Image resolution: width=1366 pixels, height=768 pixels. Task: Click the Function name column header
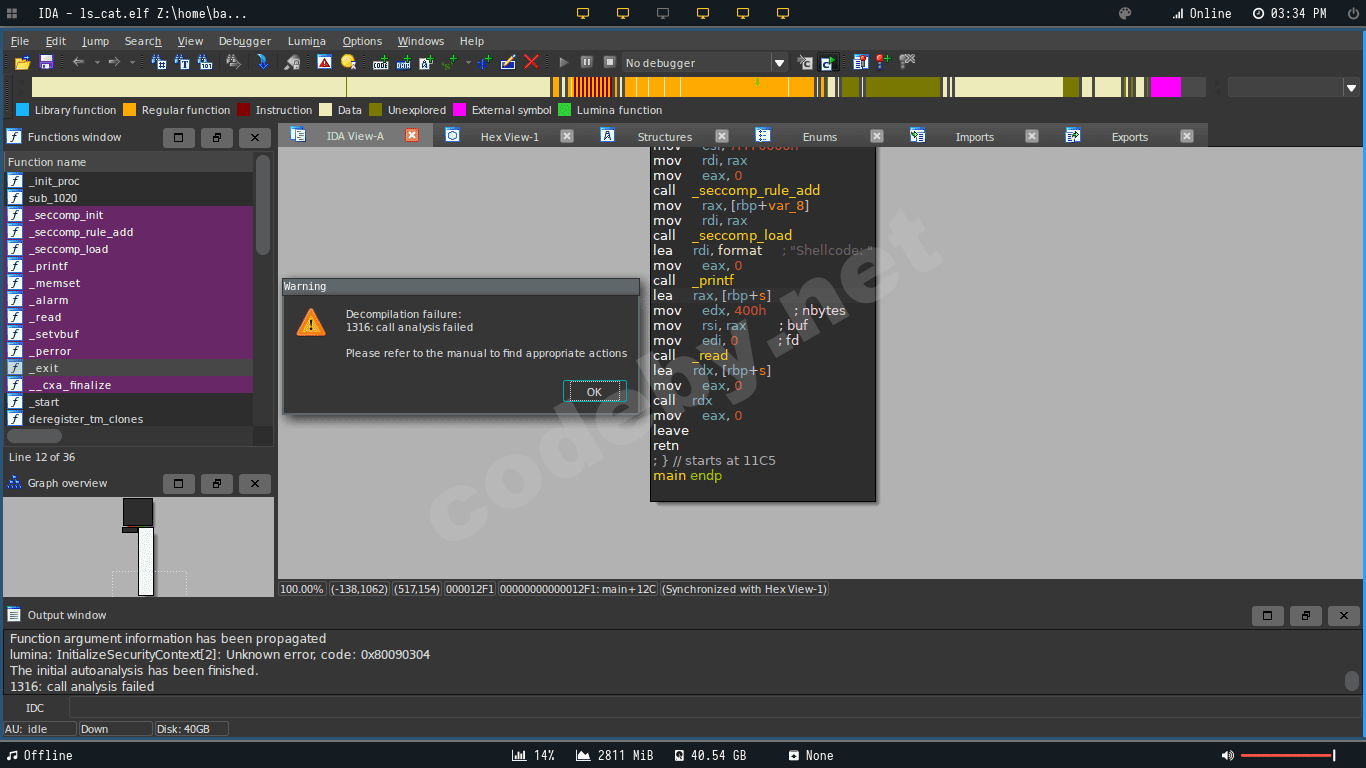(x=128, y=162)
